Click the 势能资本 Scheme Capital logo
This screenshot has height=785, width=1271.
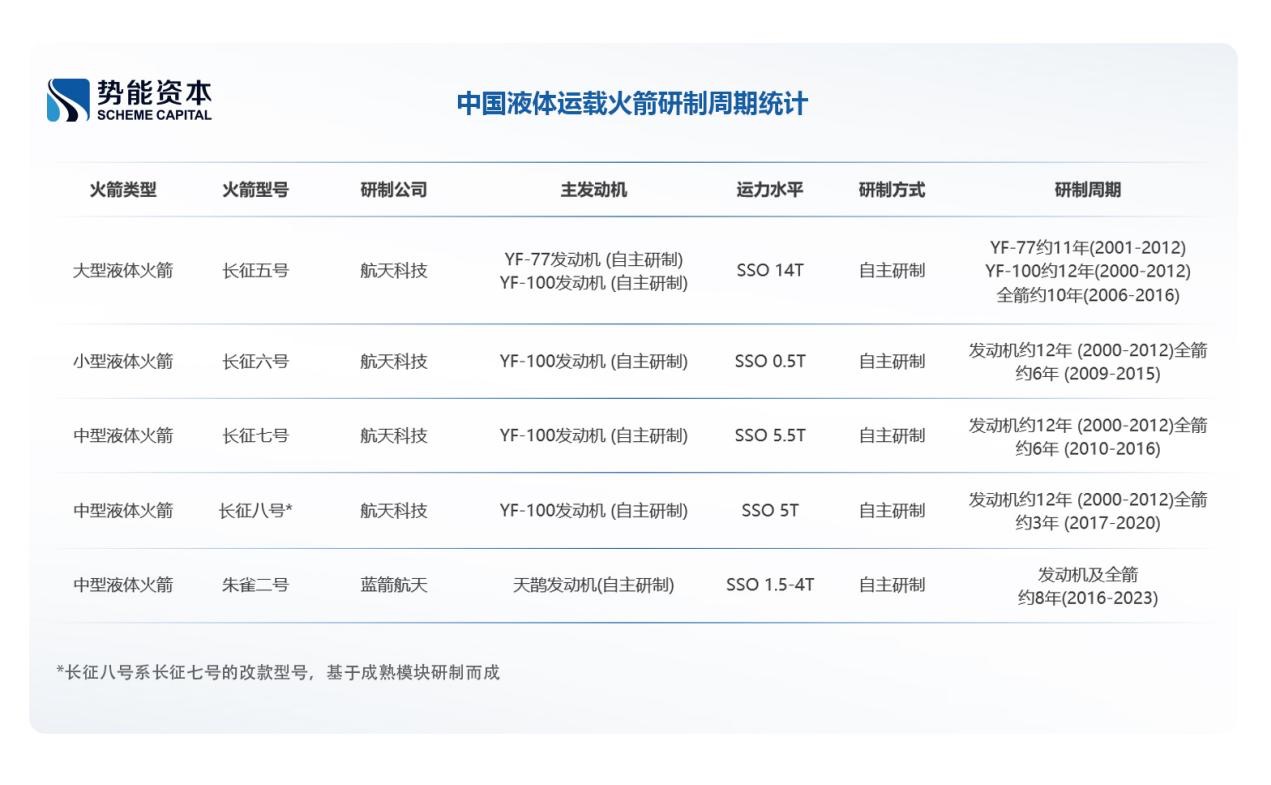(x=129, y=101)
